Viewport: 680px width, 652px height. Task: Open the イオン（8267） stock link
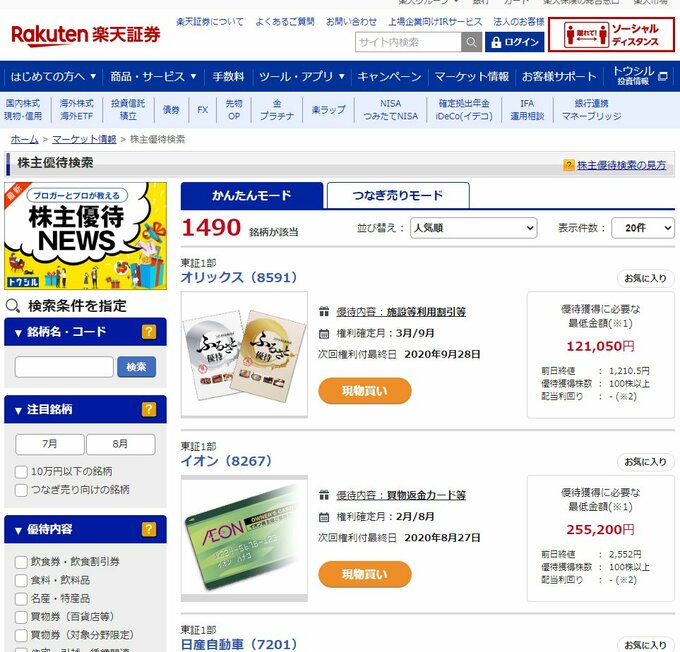[x=226, y=461]
